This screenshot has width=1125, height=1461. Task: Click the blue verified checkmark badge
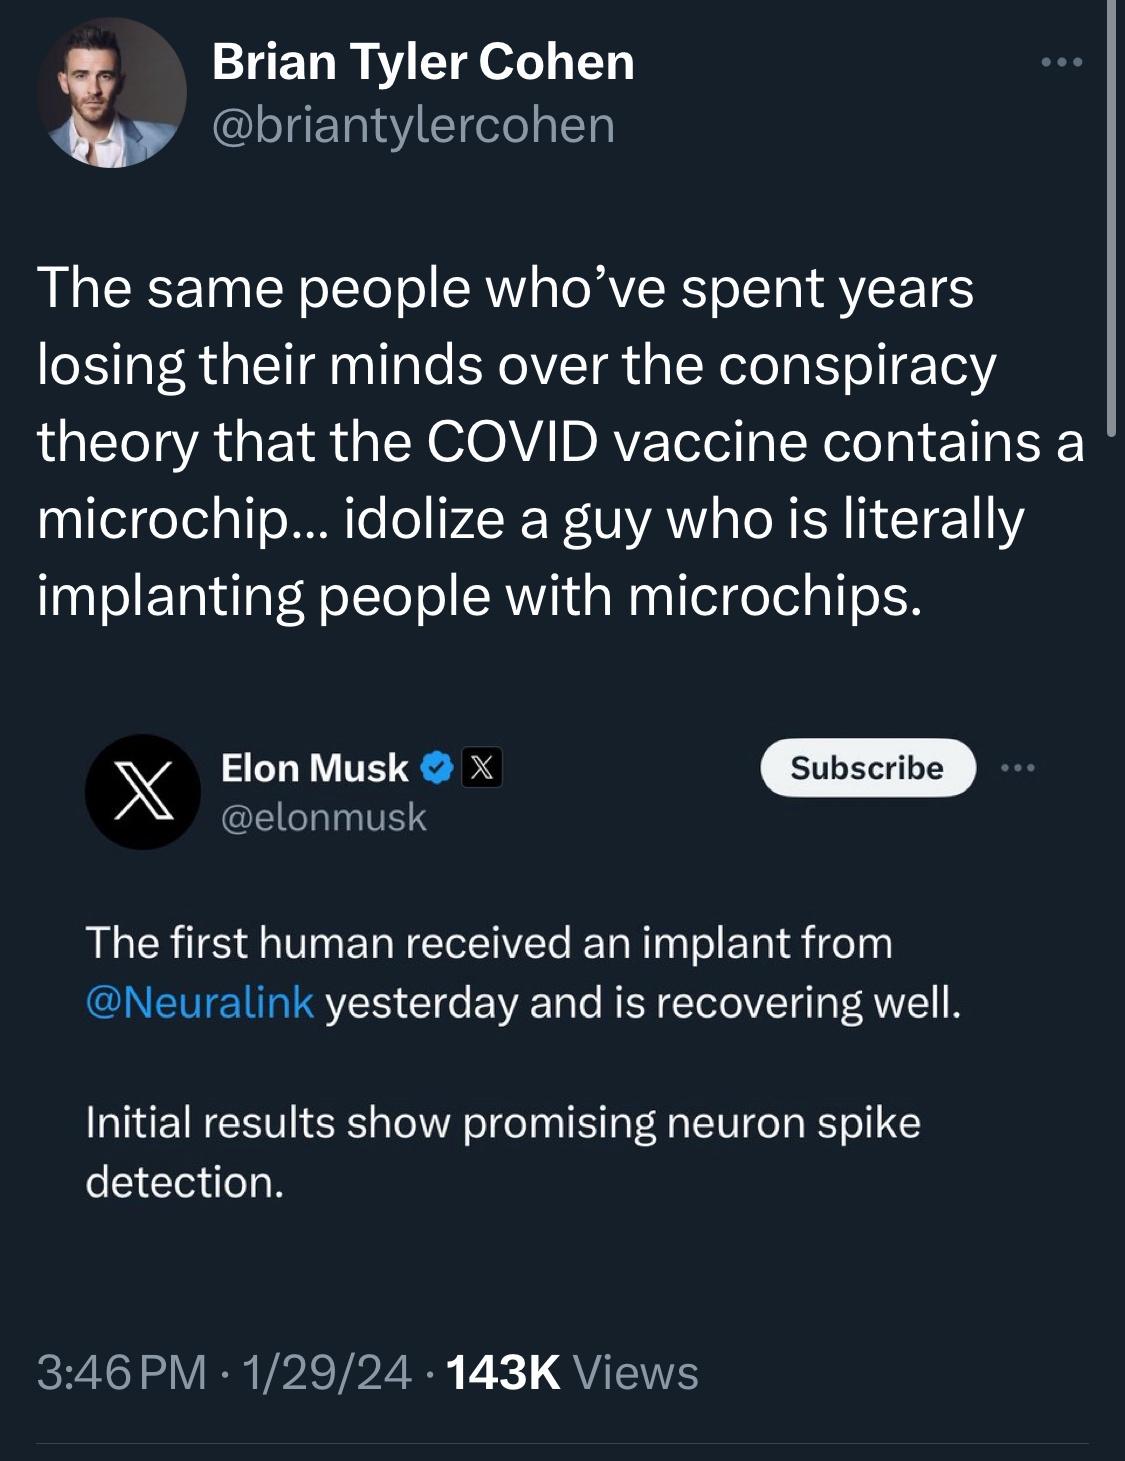pos(436,768)
